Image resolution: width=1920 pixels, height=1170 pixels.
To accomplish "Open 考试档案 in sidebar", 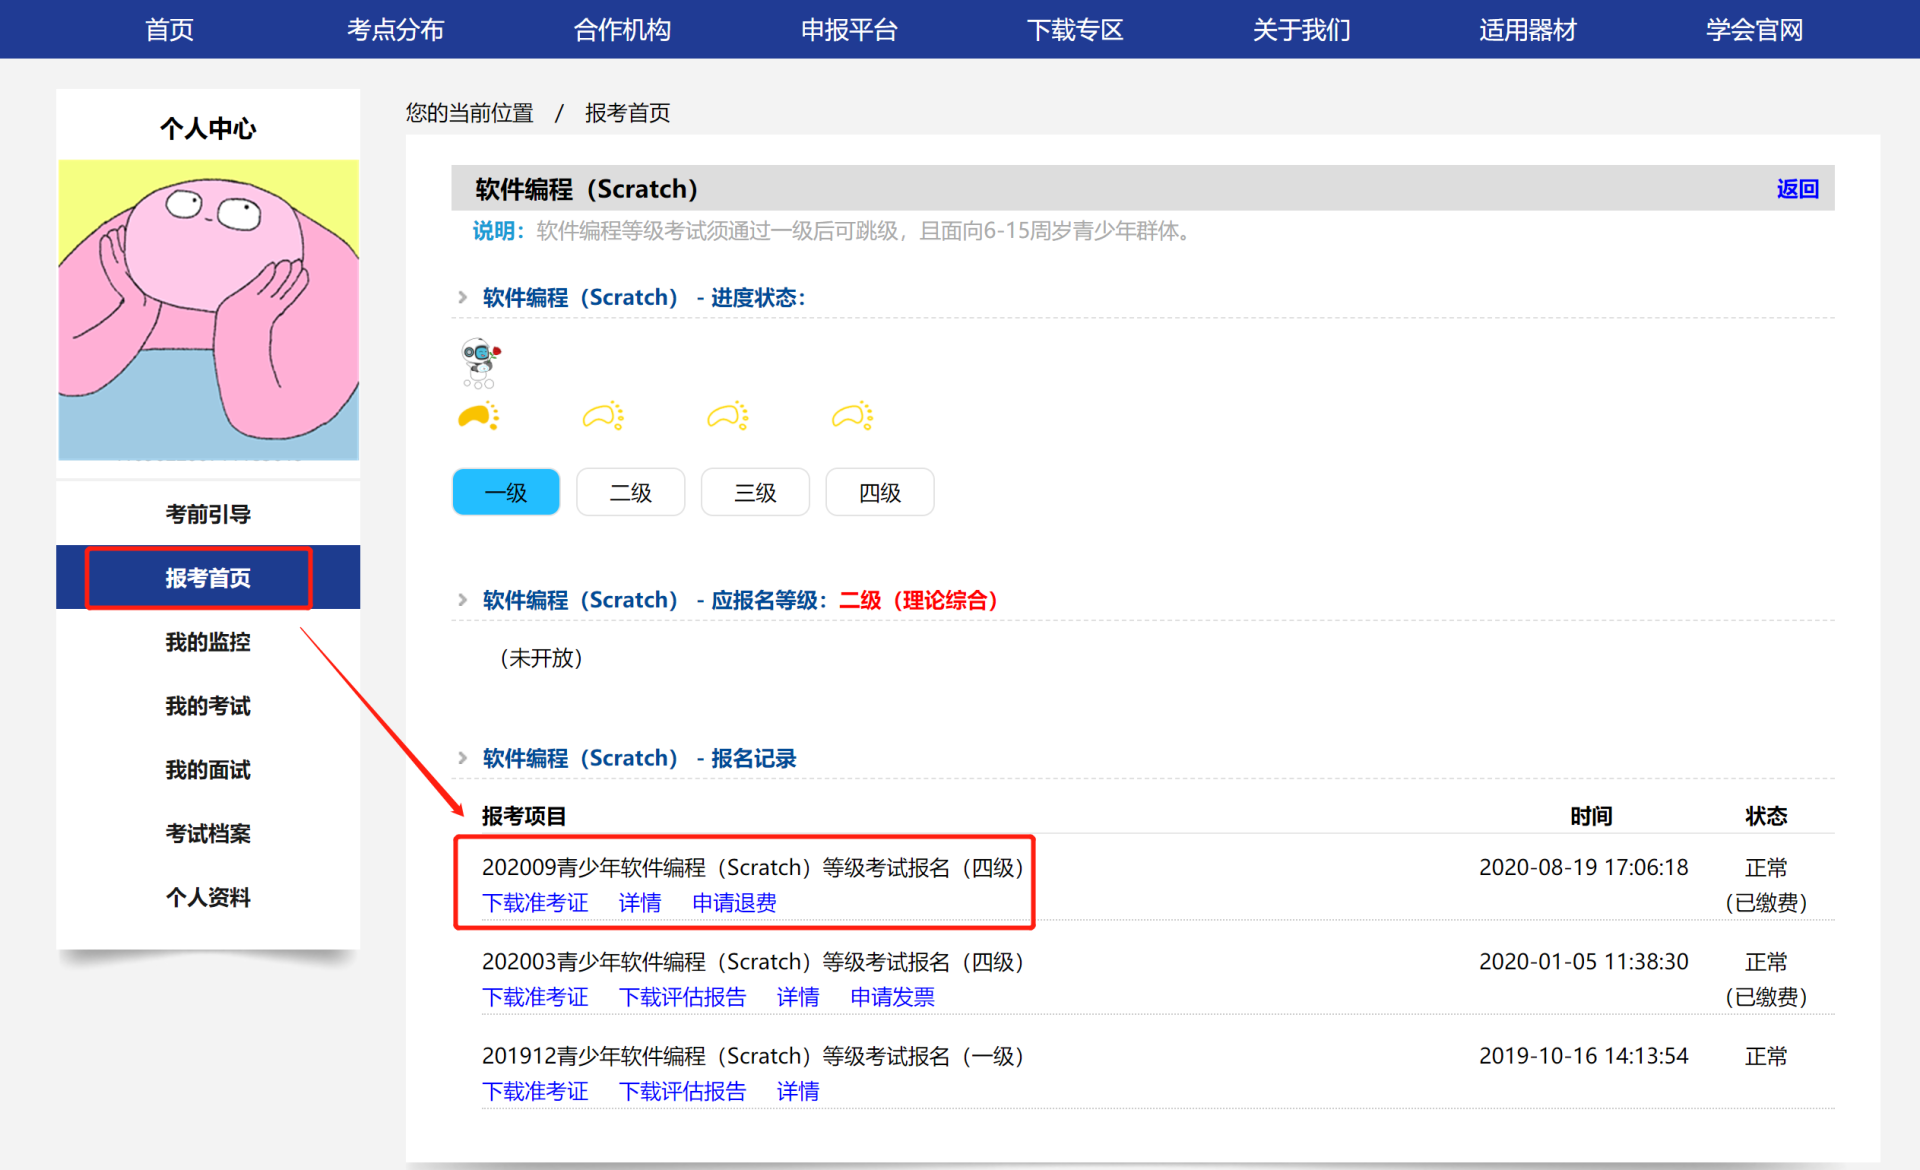I will [x=208, y=833].
